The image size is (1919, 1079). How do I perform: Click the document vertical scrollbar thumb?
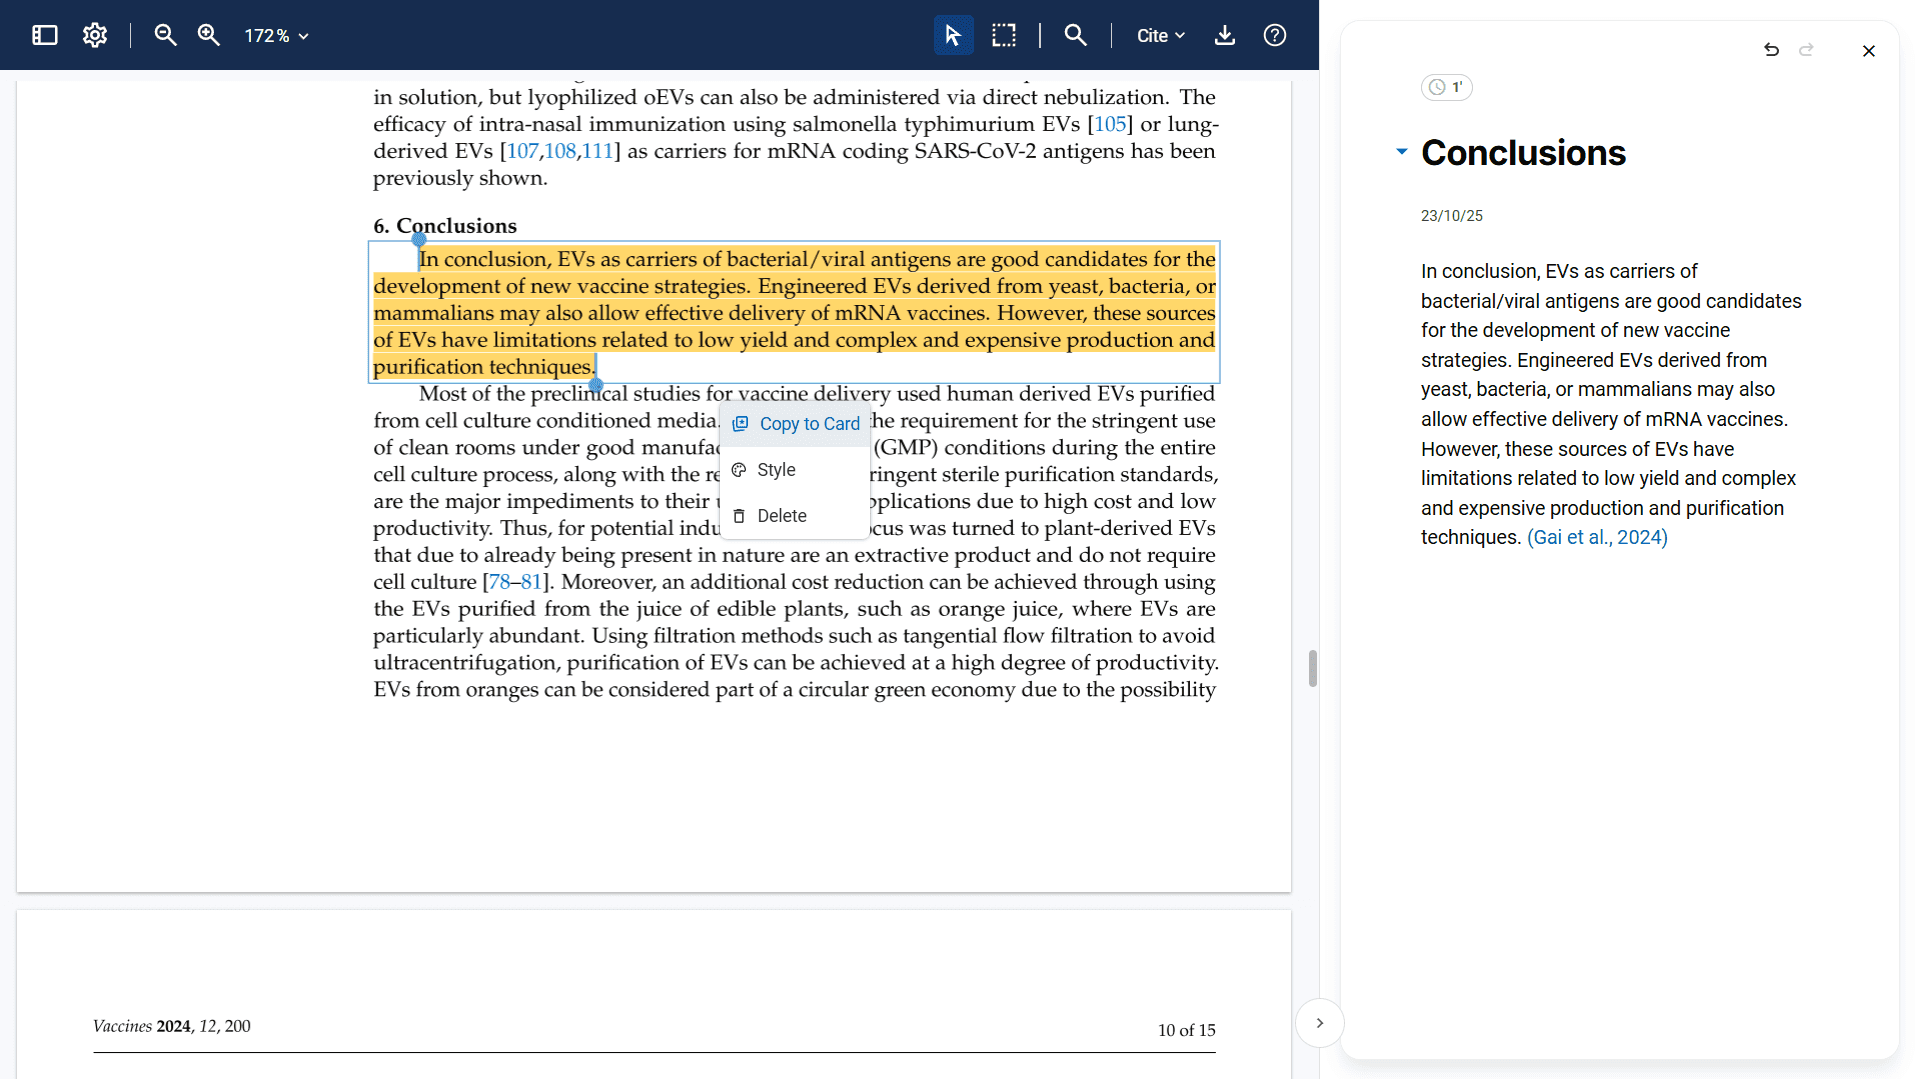pyautogui.click(x=1312, y=668)
